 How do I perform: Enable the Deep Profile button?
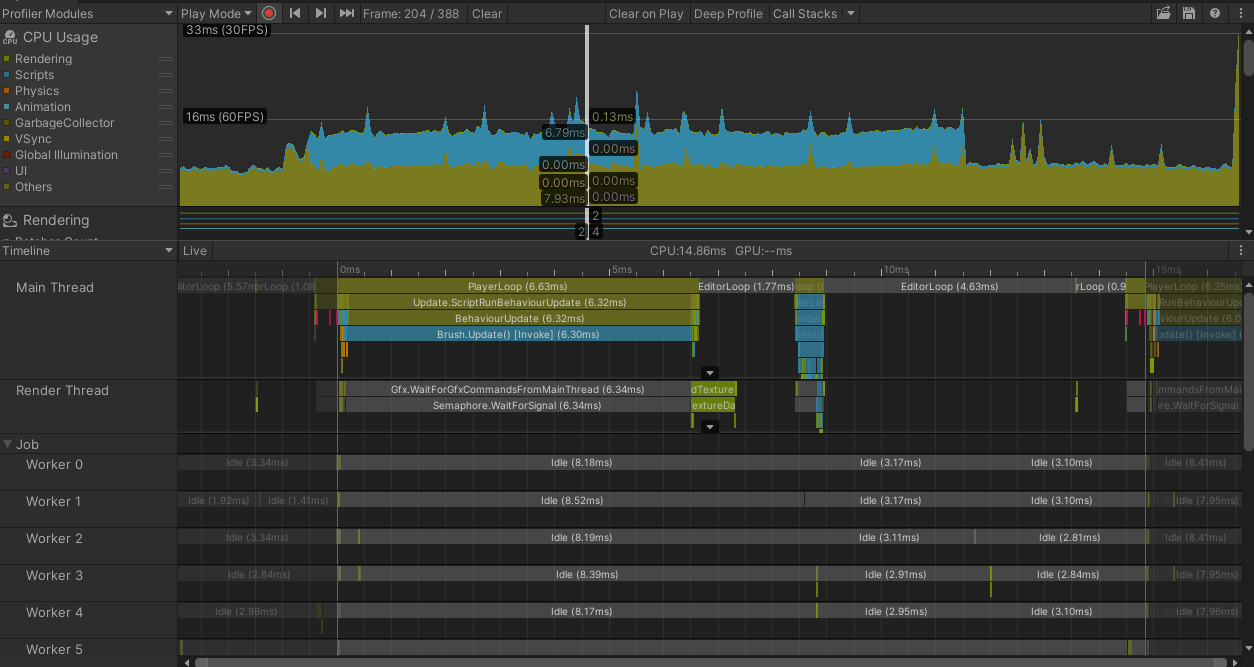coord(728,13)
